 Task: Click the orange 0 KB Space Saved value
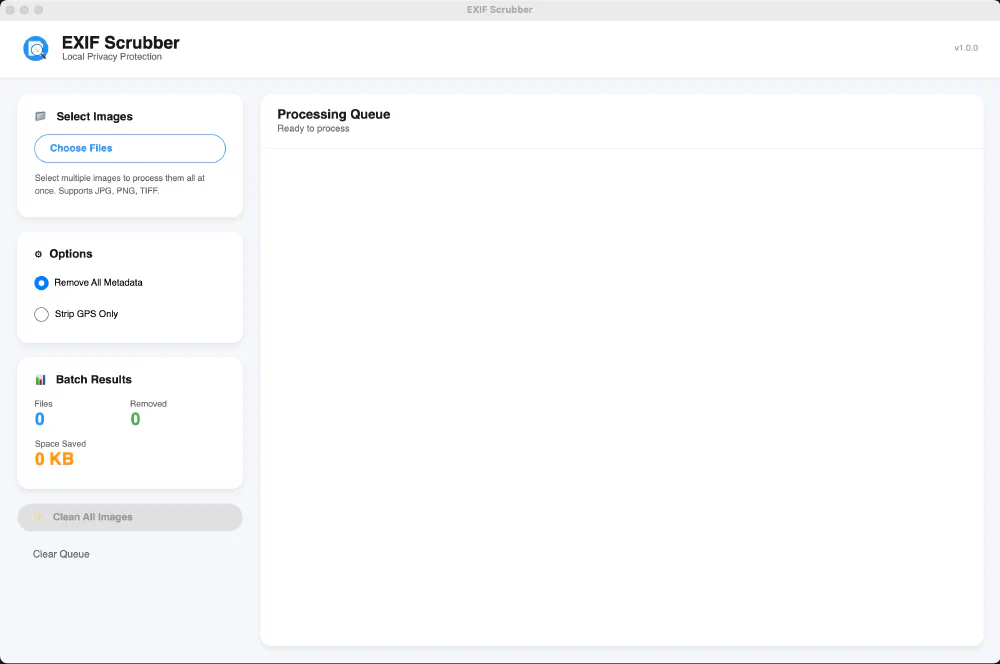(x=55, y=459)
